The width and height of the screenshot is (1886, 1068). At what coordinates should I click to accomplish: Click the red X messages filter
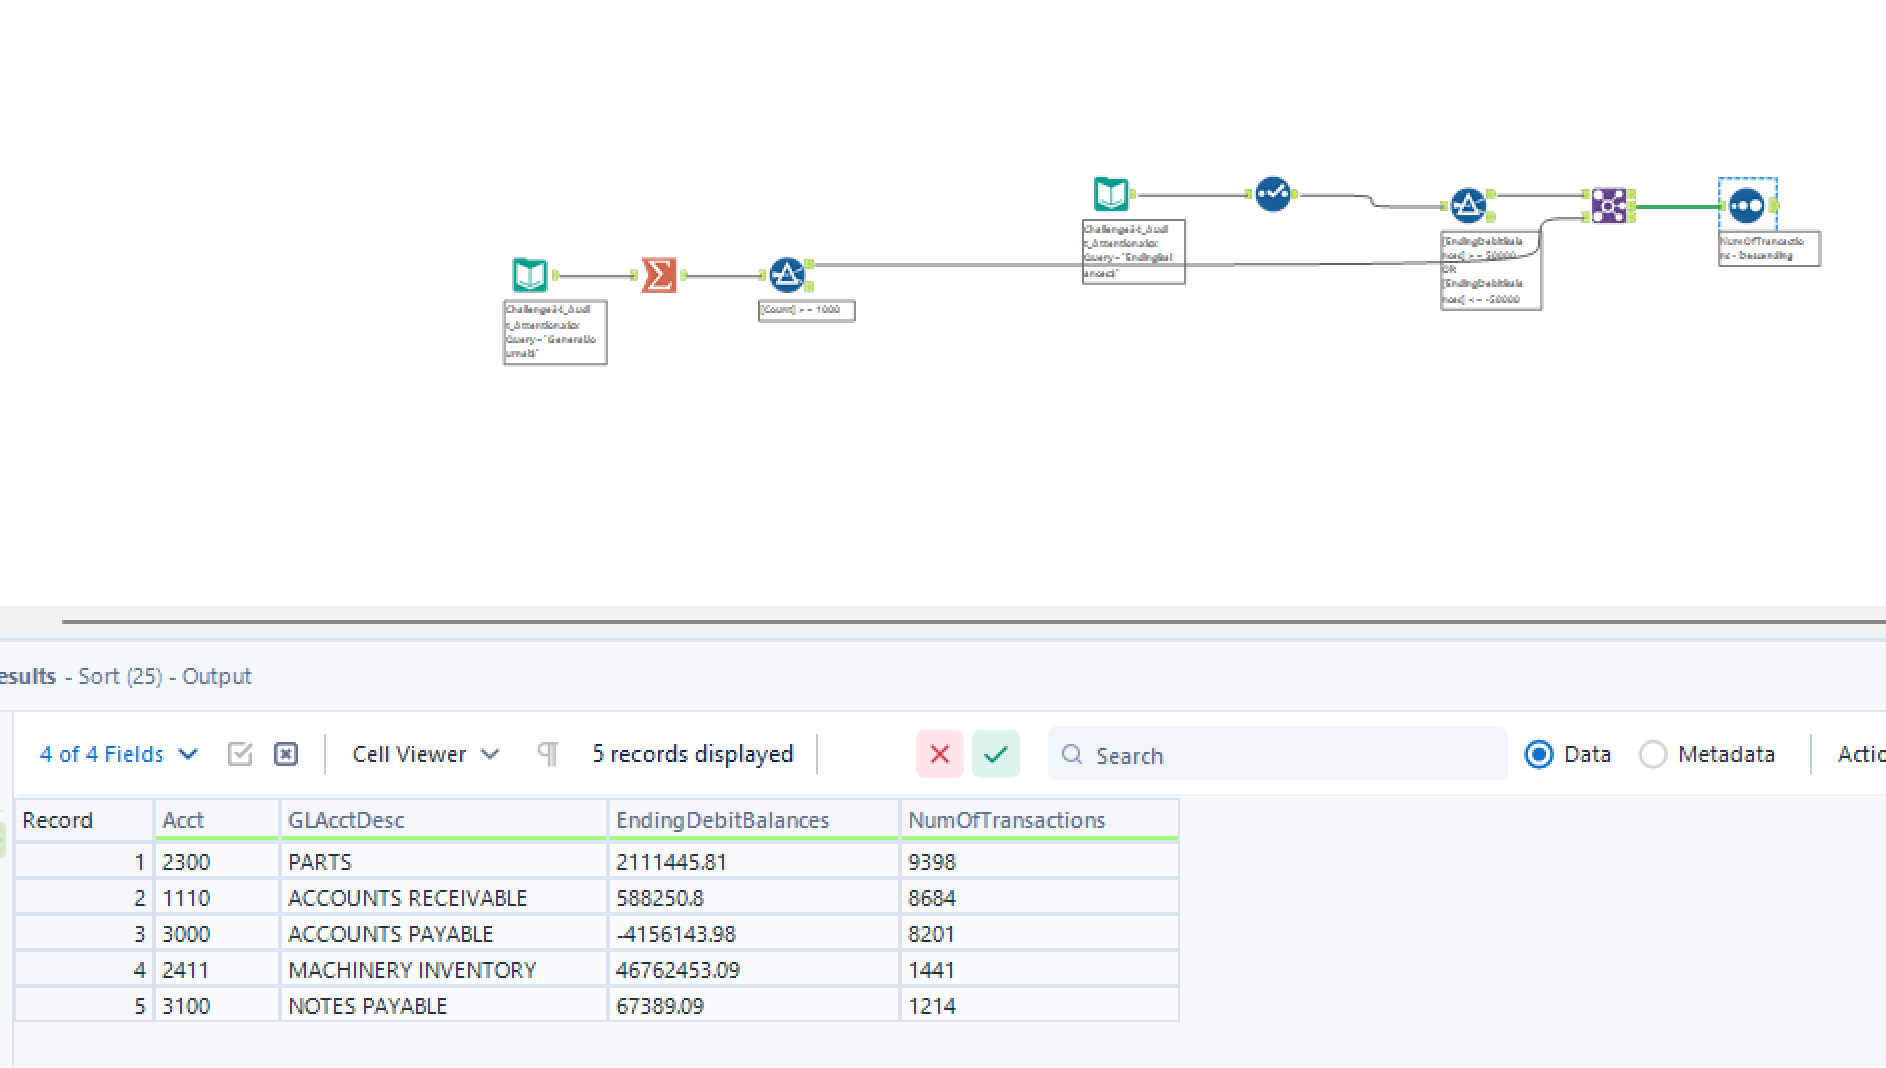click(x=939, y=754)
